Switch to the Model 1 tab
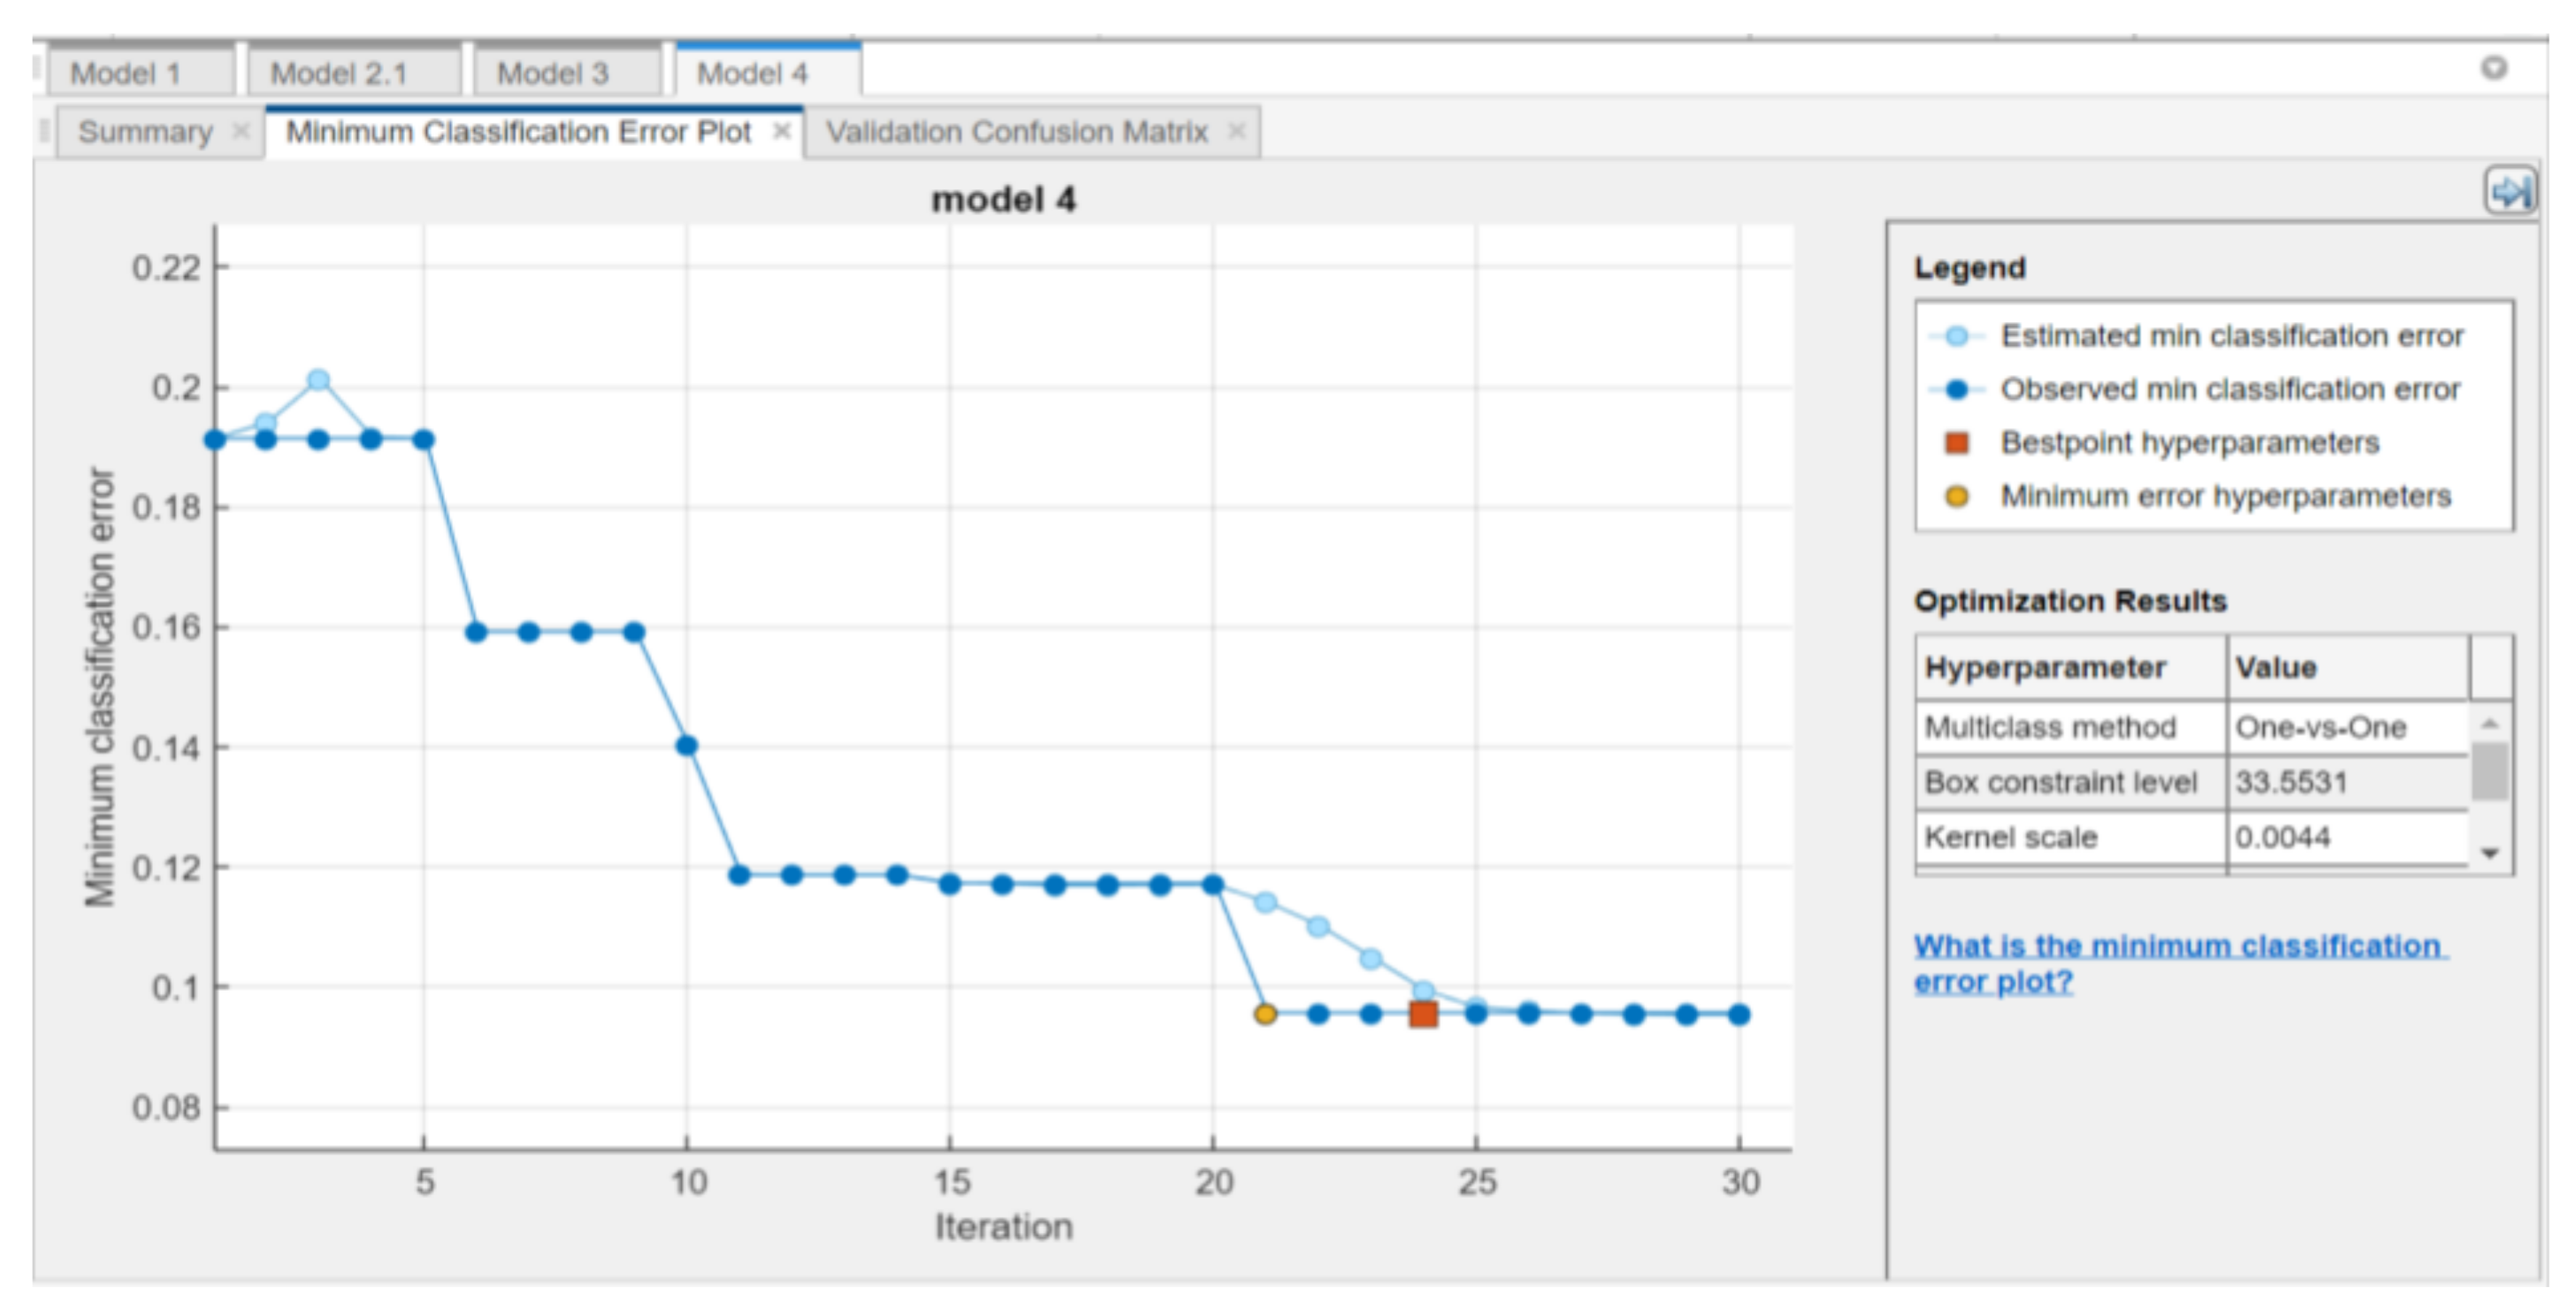The image size is (2576, 1311). [126, 73]
